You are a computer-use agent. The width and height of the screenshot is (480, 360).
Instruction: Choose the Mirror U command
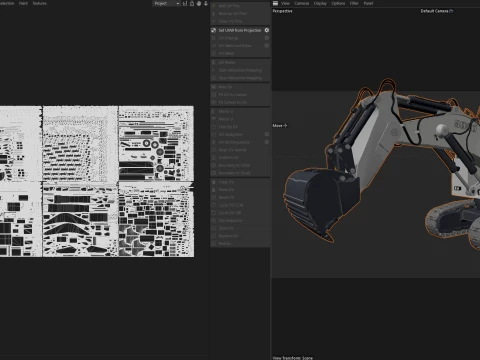click(x=240, y=111)
